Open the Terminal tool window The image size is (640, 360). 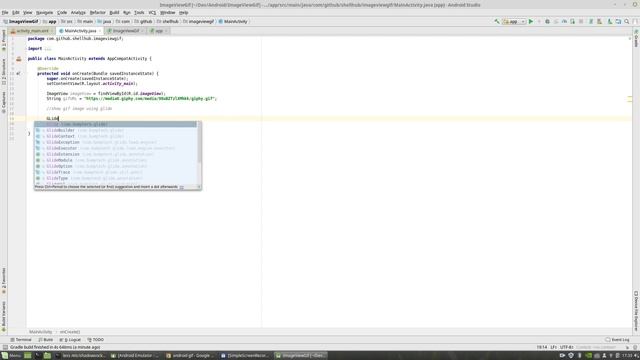(x=21, y=340)
